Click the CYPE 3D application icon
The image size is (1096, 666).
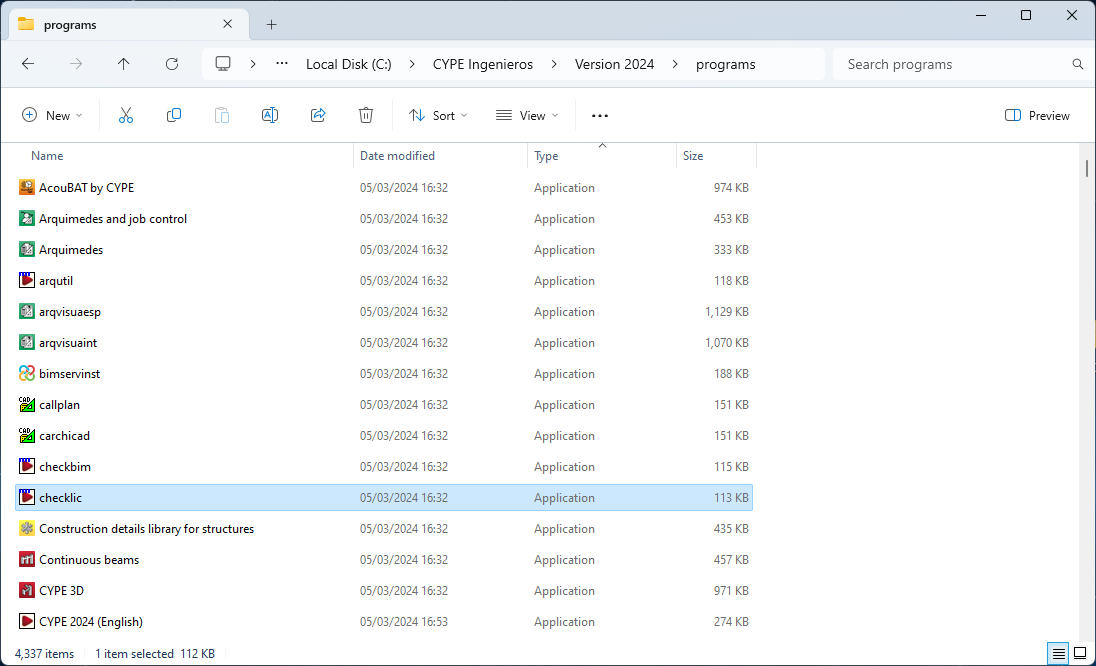click(27, 591)
